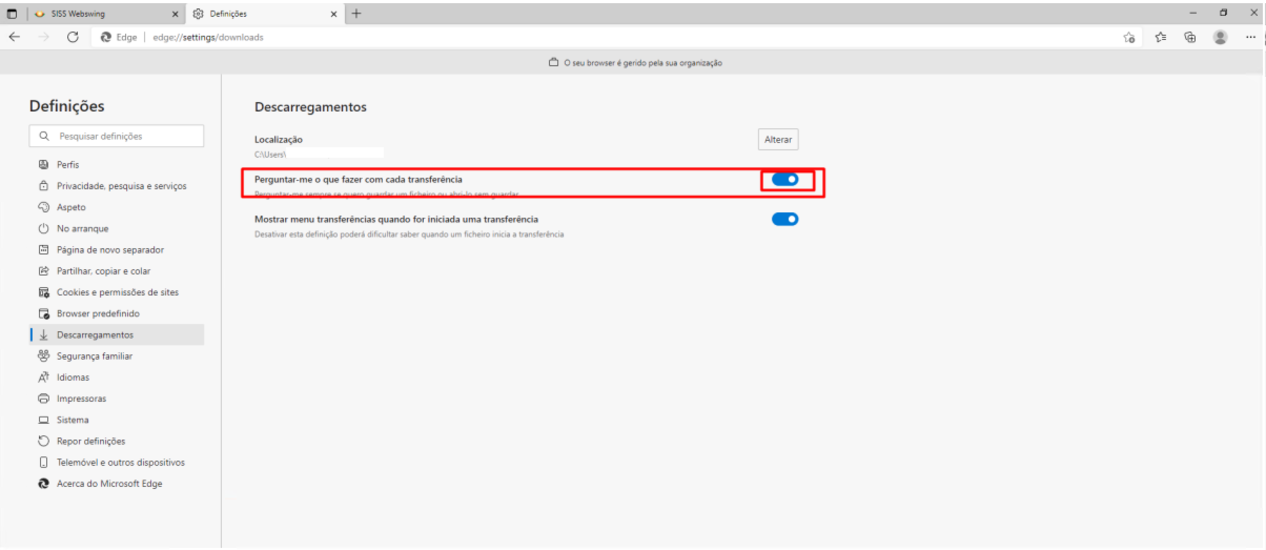The height and width of the screenshot is (550, 1266).
Task: Add this page to favorites icon
Action: (x=1129, y=37)
